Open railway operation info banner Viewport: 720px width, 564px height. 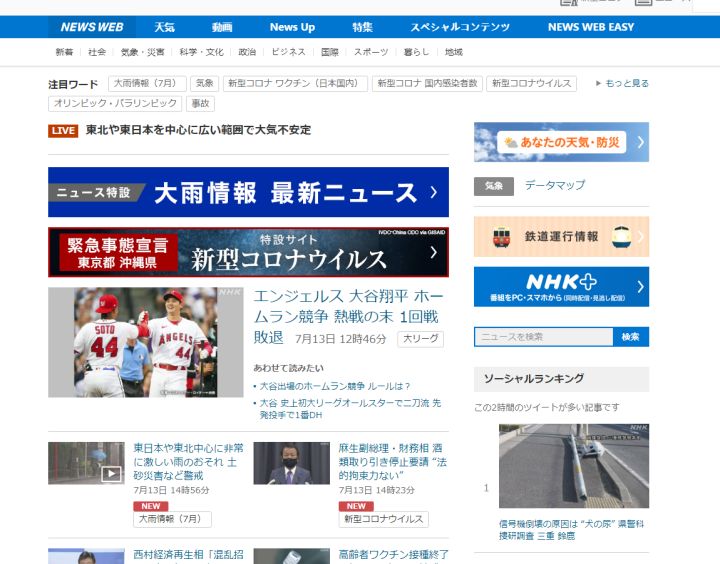click(x=561, y=237)
